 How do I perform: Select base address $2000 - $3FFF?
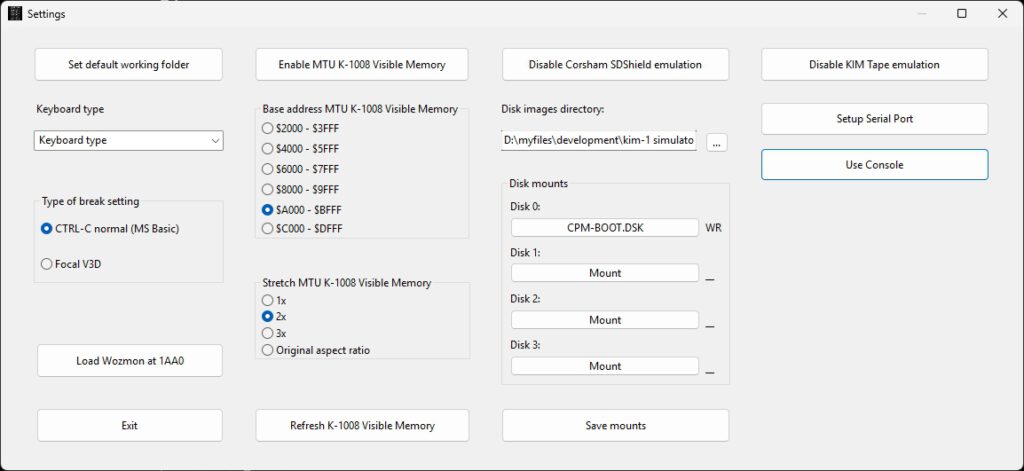point(267,128)
